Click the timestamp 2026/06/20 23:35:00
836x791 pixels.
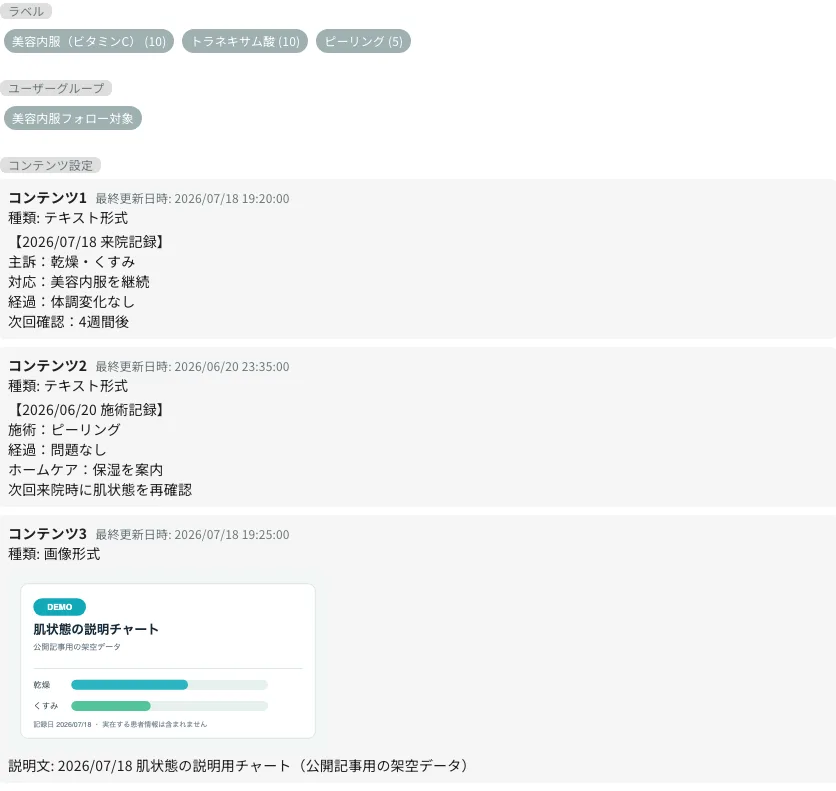pos(232,367)
